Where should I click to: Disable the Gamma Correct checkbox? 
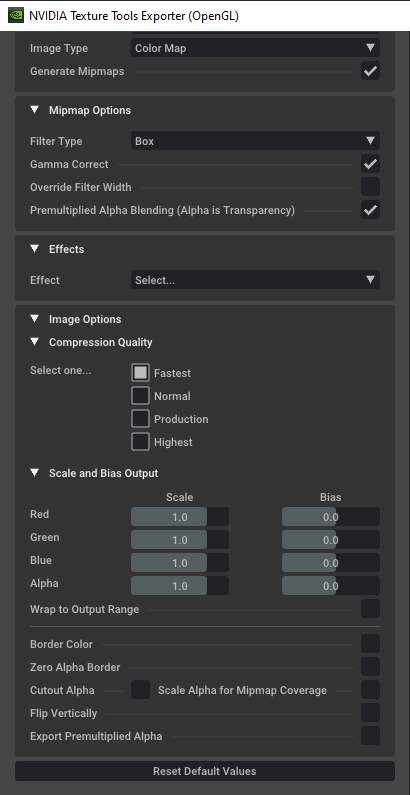coord(370,164)
